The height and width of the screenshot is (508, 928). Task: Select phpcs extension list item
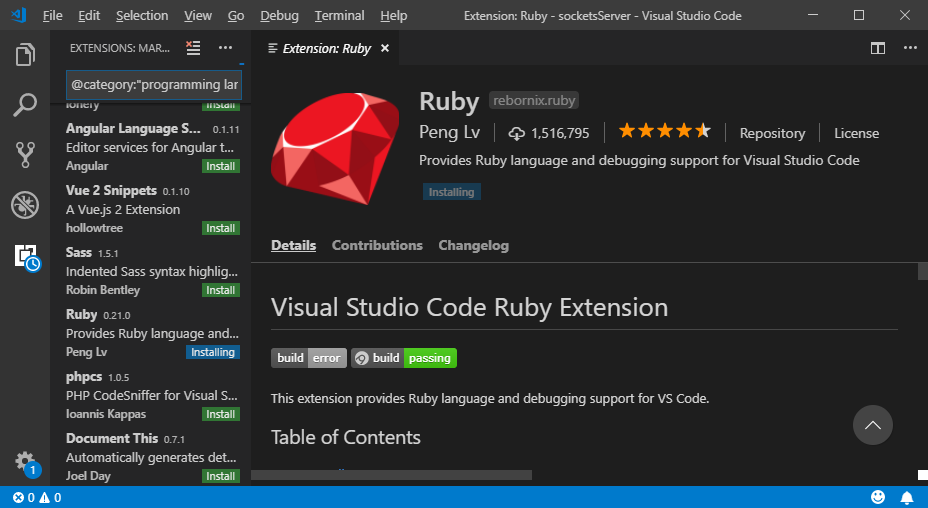(x=151, y=395)
